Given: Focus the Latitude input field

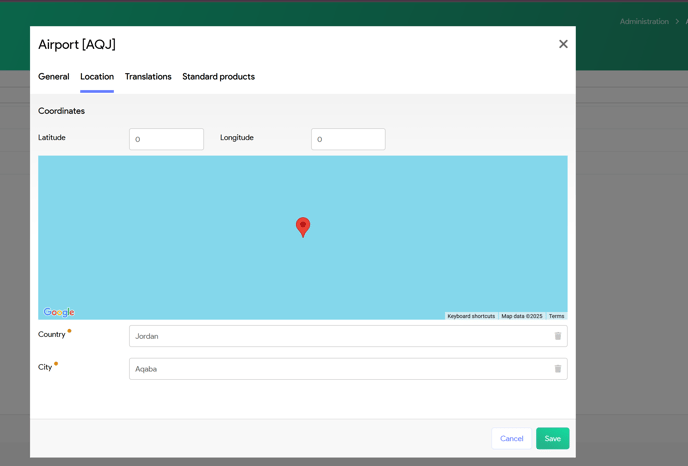Looking at the screenshot, I should coord(166,139).
